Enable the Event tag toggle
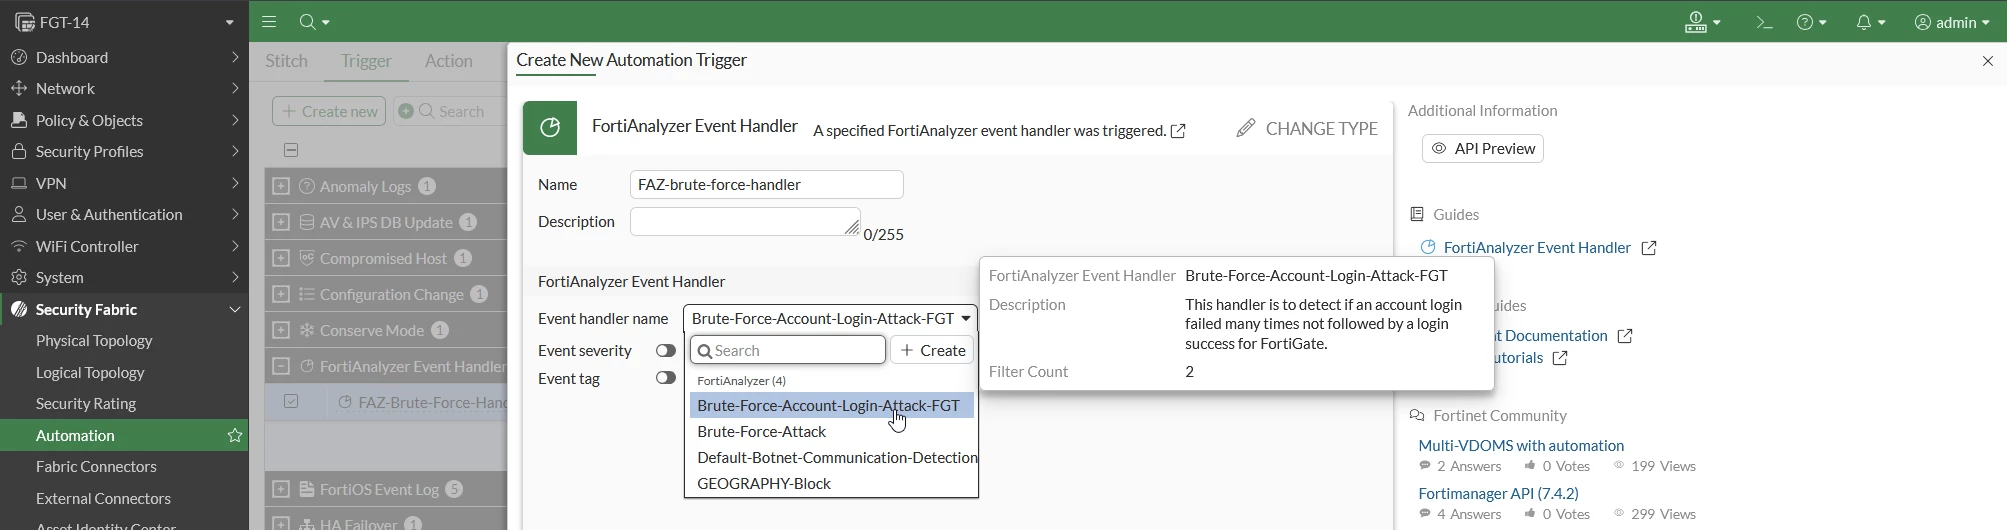This screenshot has height=530, width=2007. (666, 378)
